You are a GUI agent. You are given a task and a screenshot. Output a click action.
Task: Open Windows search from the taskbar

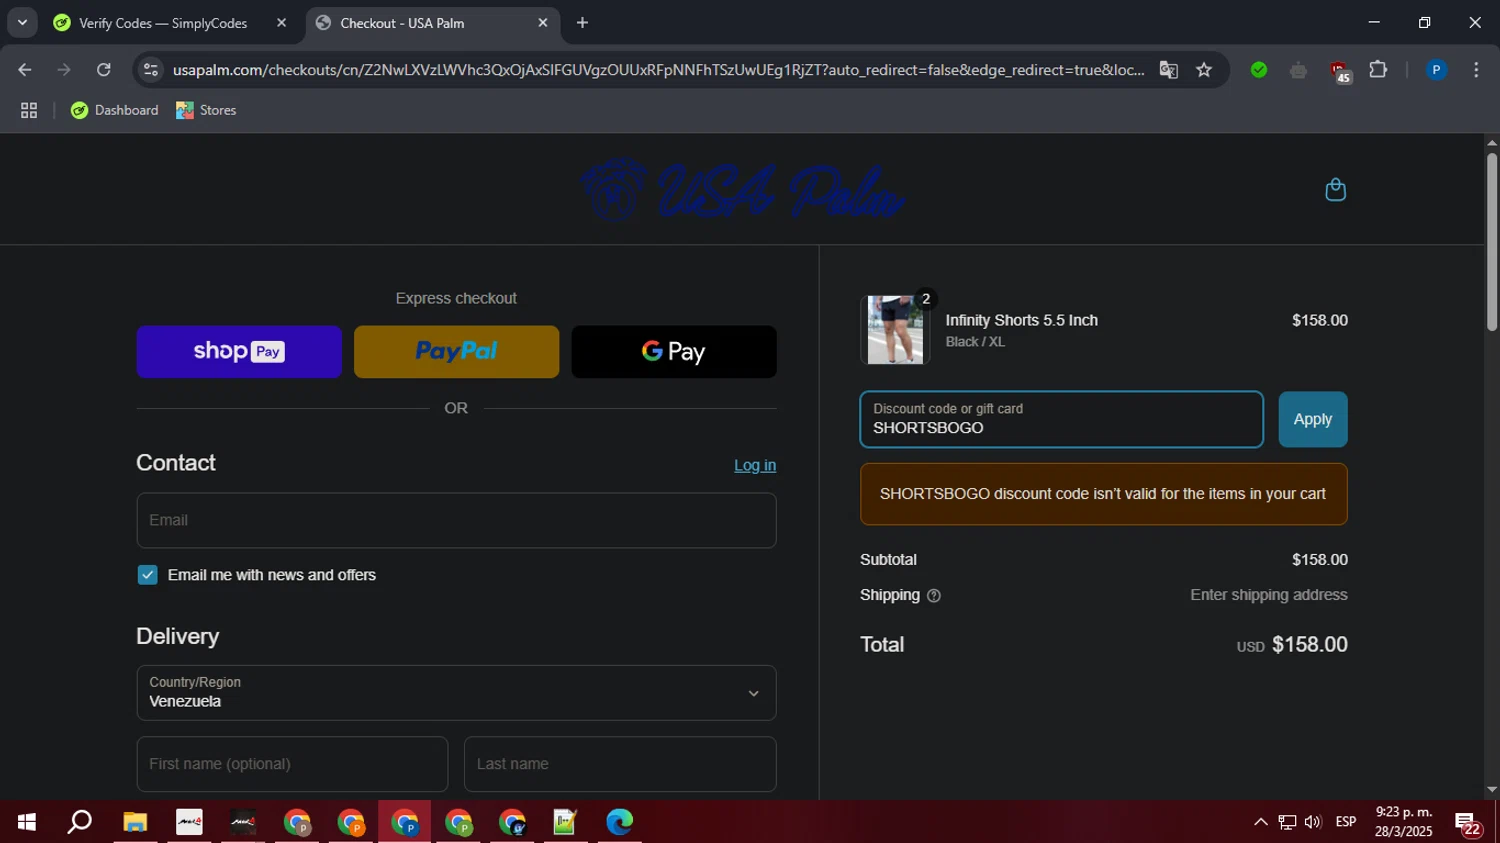[80, 822]
